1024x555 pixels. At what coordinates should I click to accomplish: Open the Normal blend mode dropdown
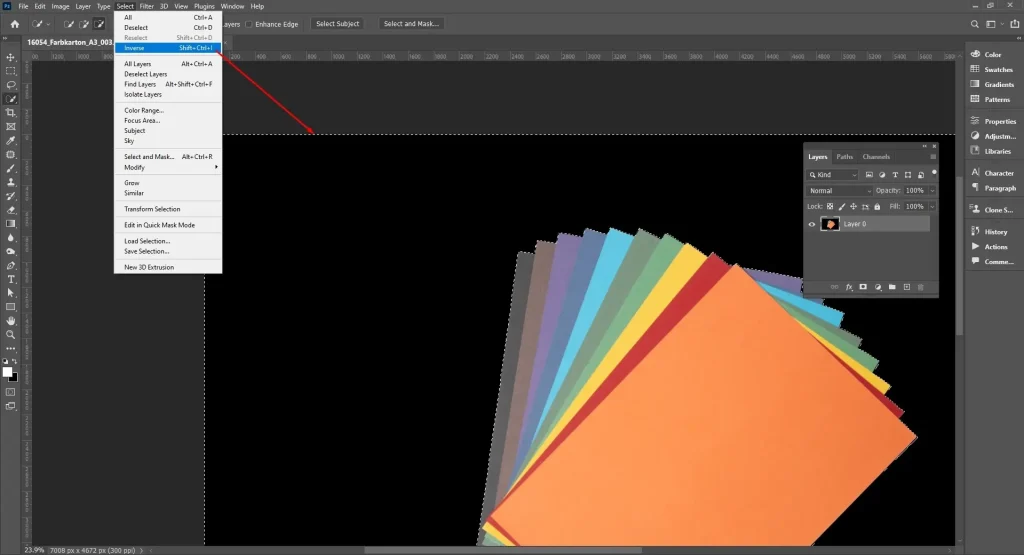839,190
